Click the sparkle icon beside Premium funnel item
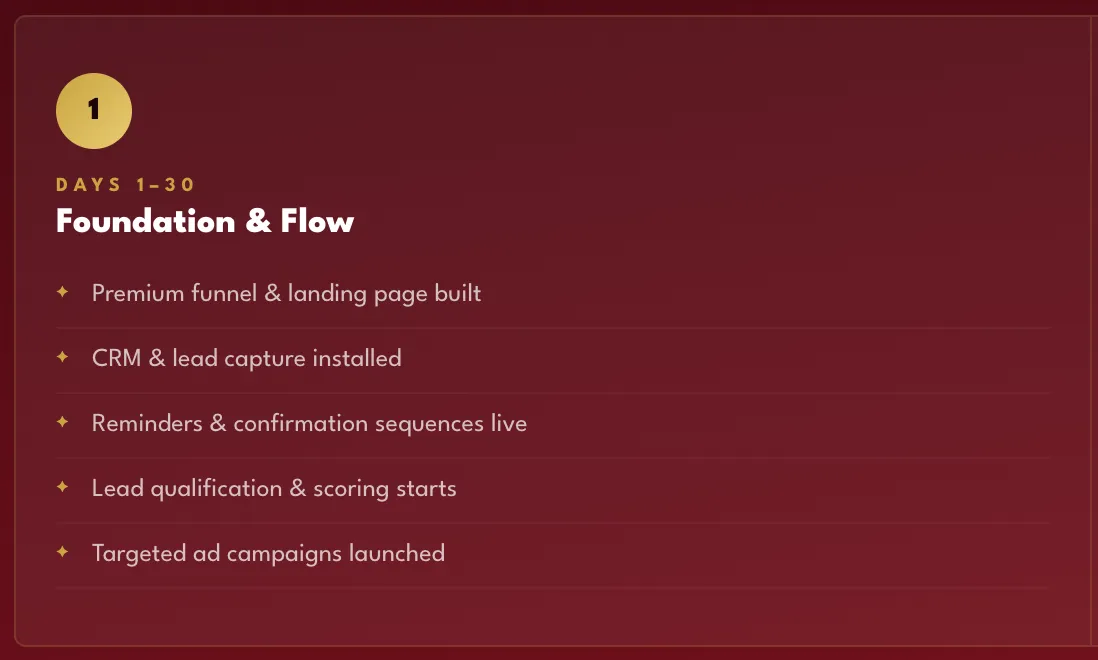Image resolution: width=1098 pixels, height=660 pixels. 62,291
